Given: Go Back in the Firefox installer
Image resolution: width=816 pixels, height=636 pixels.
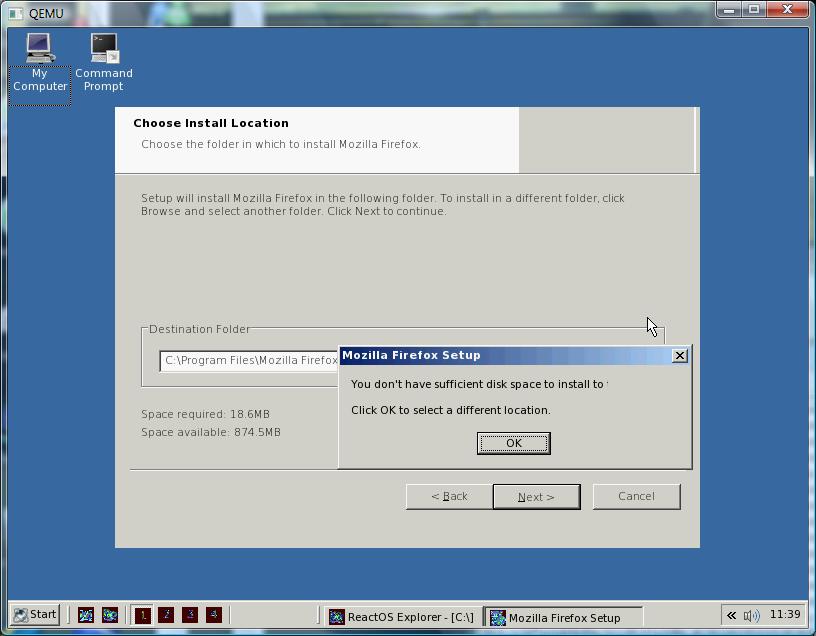Looking at the screenshot, I should click(449, 497).
